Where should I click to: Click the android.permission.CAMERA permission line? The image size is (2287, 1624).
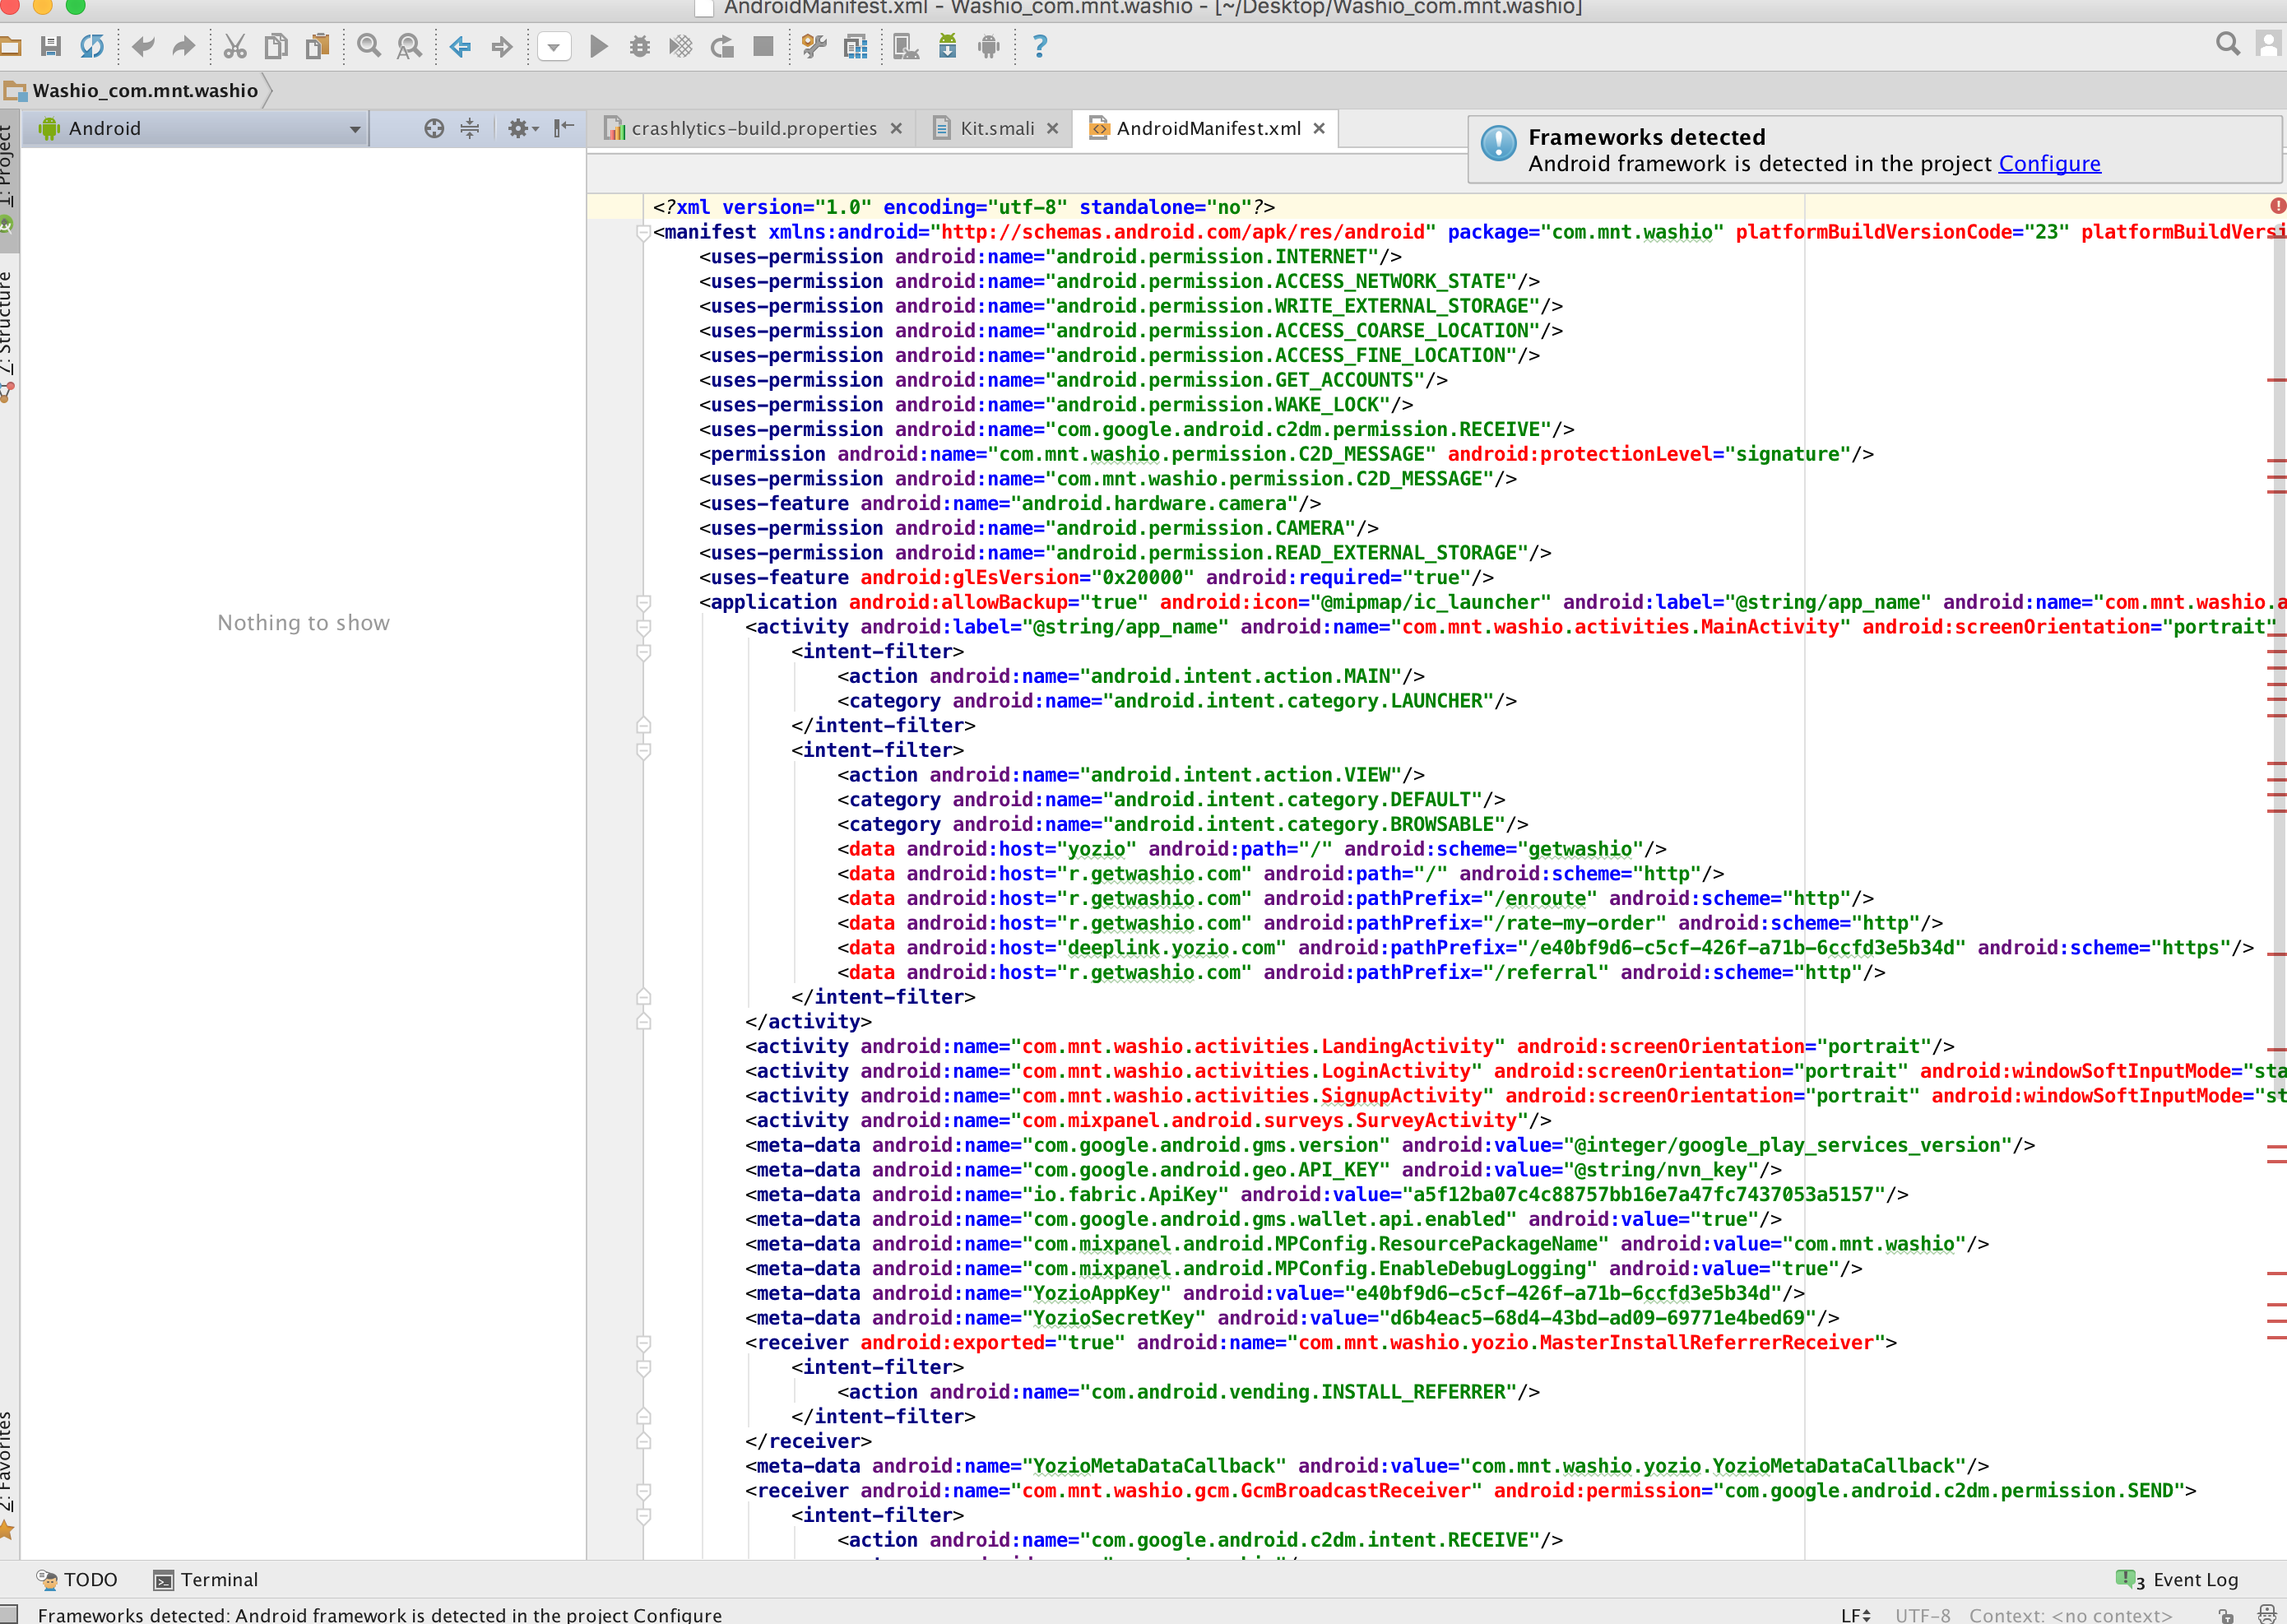tap(1038, 528)
